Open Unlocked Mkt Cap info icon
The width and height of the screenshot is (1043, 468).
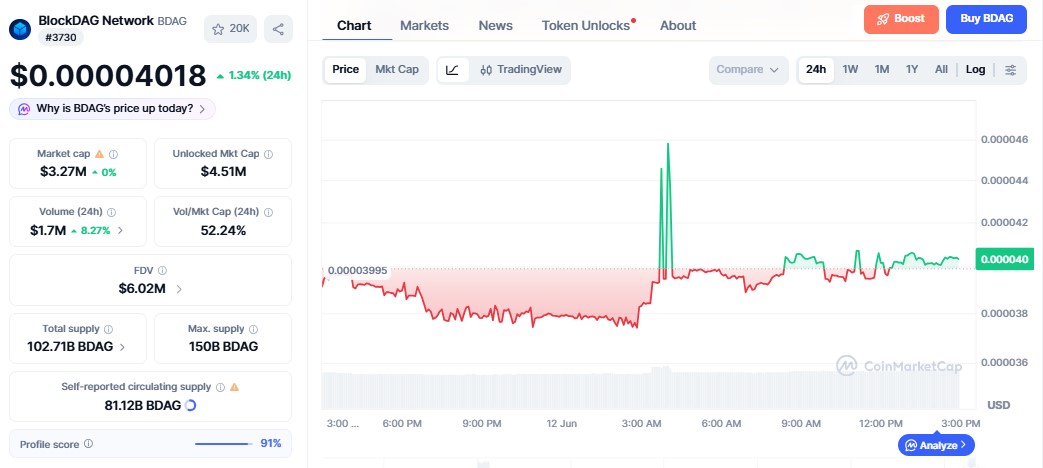click(x=268, y=154)
